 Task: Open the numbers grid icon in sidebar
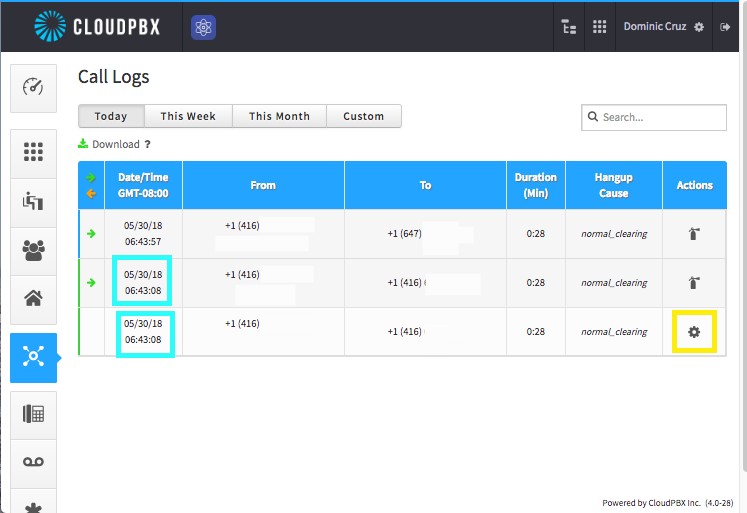pyautogui.click(x=33, y=152)
